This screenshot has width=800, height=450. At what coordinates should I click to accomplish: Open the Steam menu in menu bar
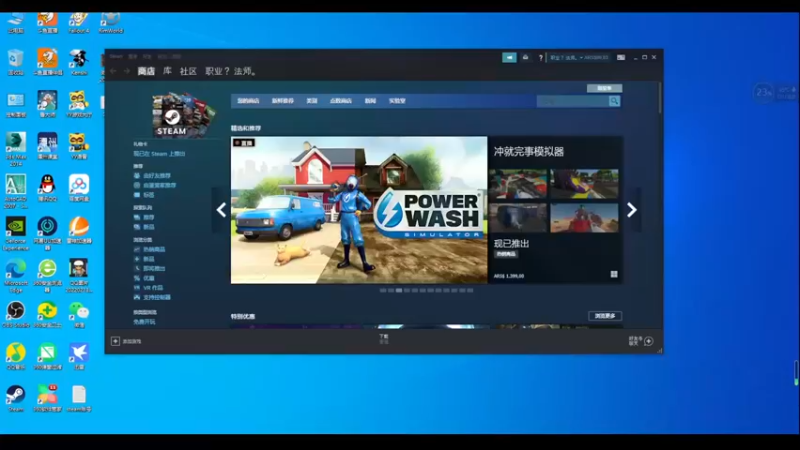click(x=116, y=56)
